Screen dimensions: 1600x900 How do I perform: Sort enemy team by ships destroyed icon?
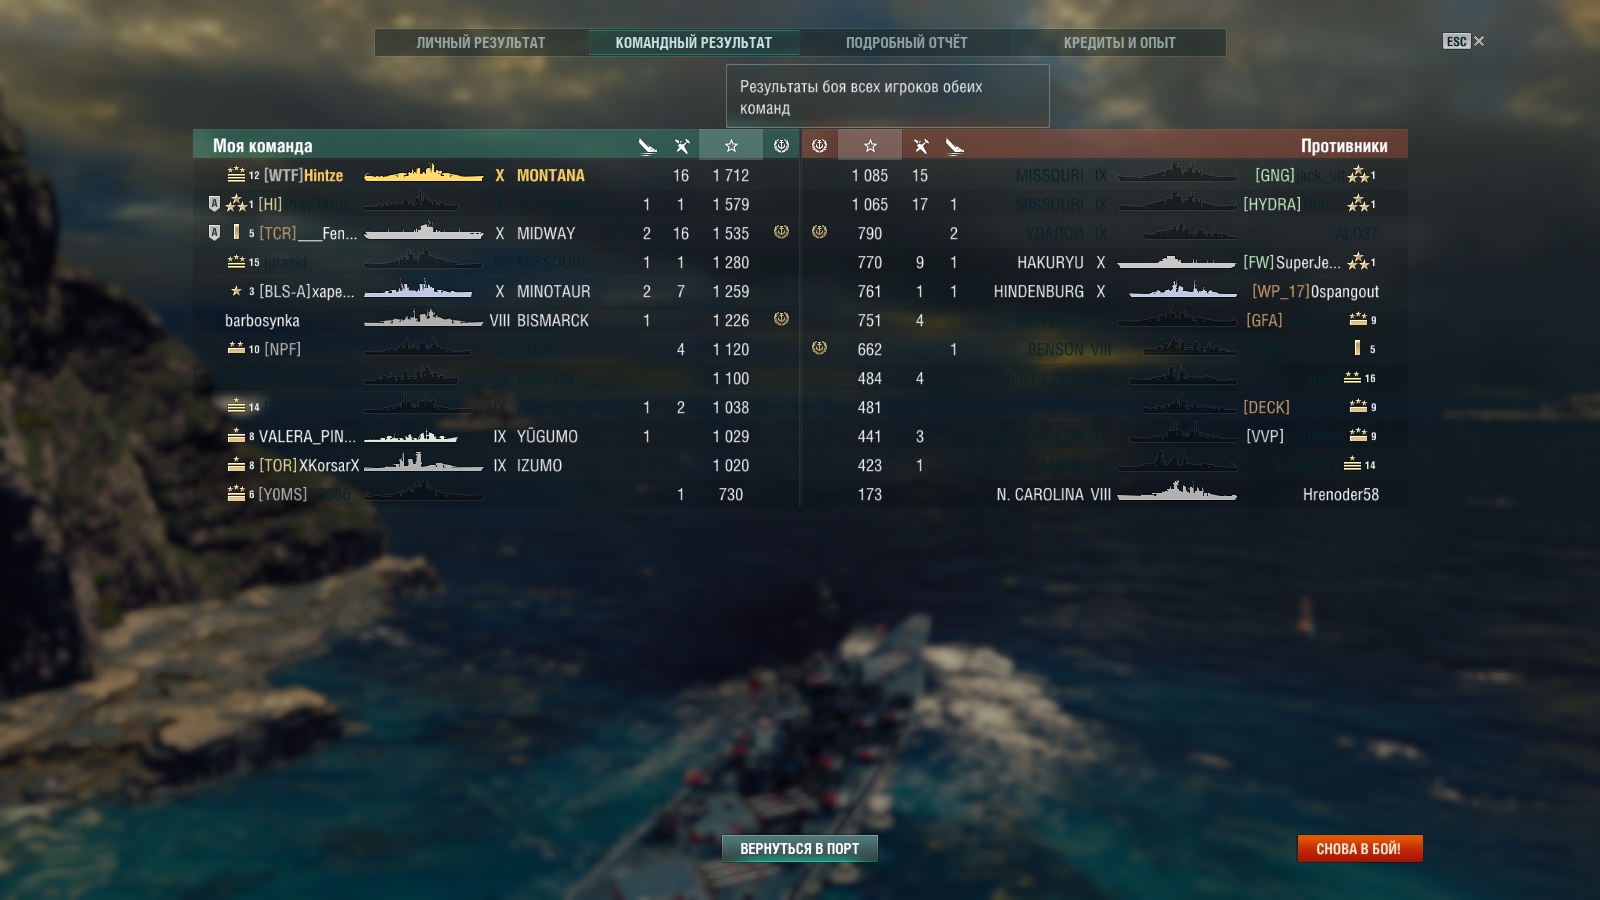tap(921, 146)
